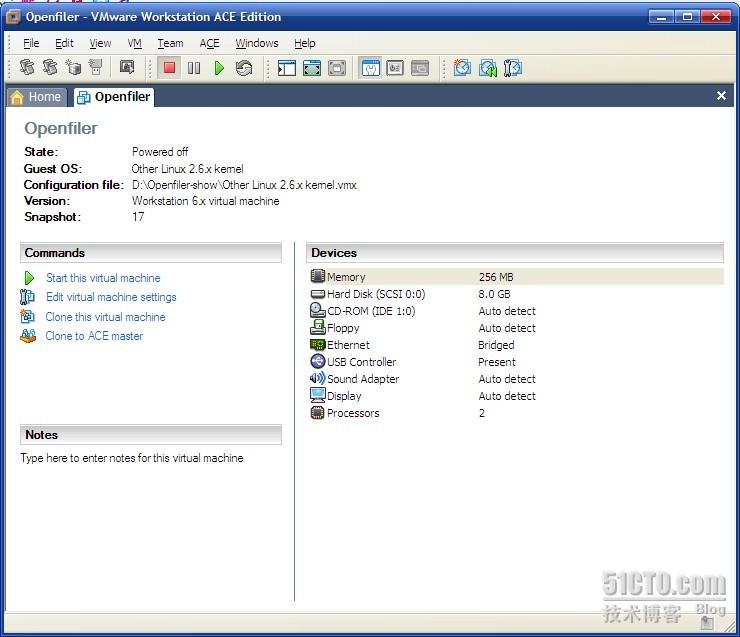Click Clone to ACE master link
Viewport: 740px width, 637px height.
point(94,336)
